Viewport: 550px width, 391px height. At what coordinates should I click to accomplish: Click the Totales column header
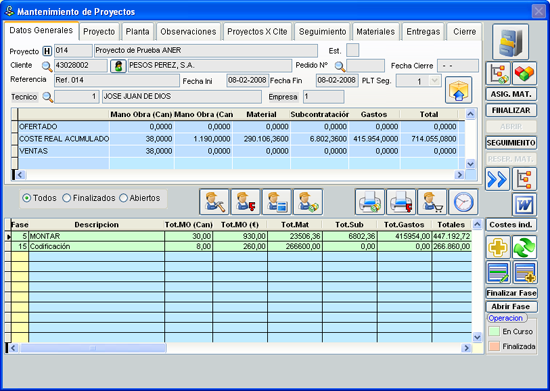pos(451,225)
